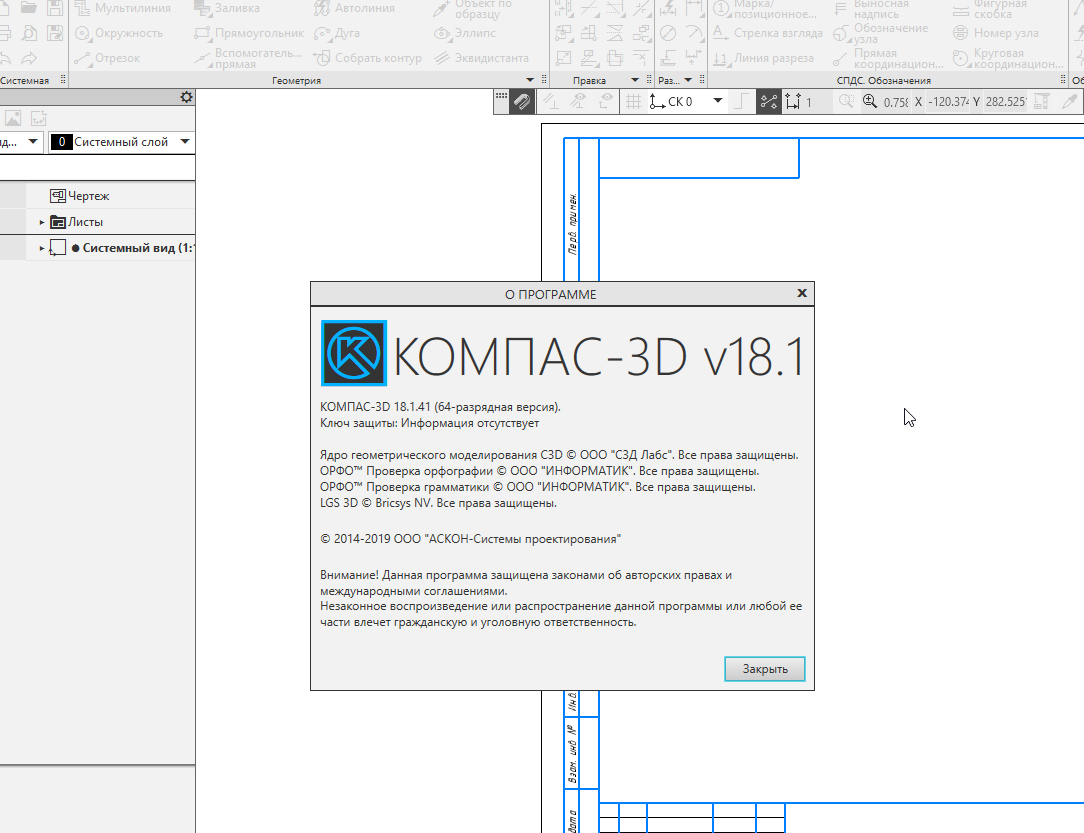
Task: Select Круговая координационная ось tool
Action: [x=1008, y=58]
